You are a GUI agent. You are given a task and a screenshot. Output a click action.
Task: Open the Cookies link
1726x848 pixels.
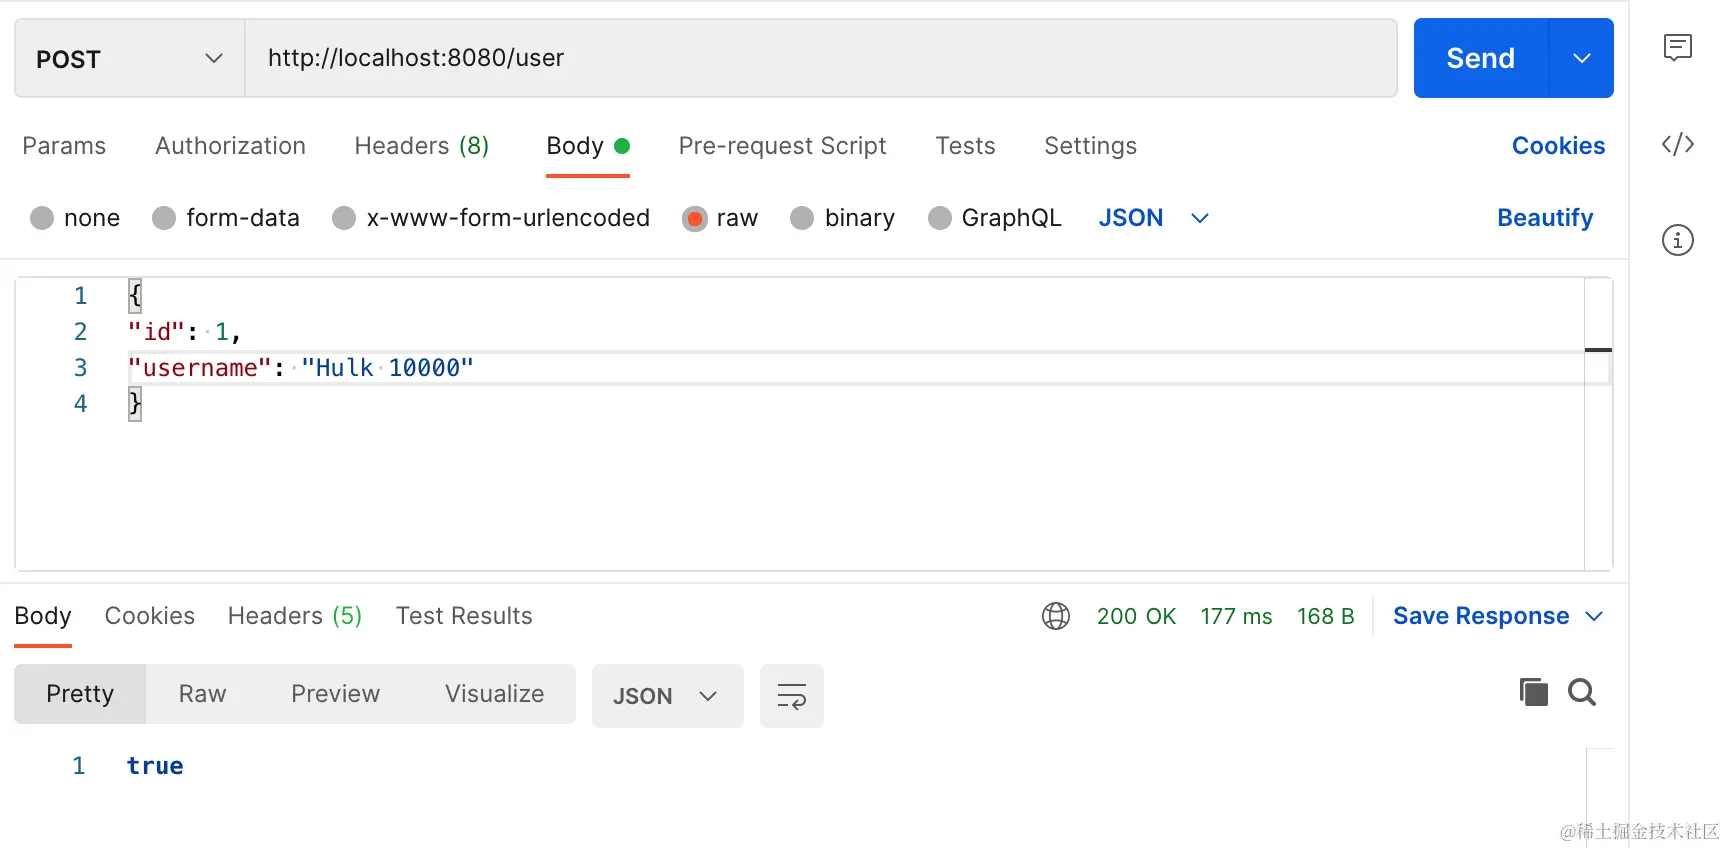click(1558, 146)
